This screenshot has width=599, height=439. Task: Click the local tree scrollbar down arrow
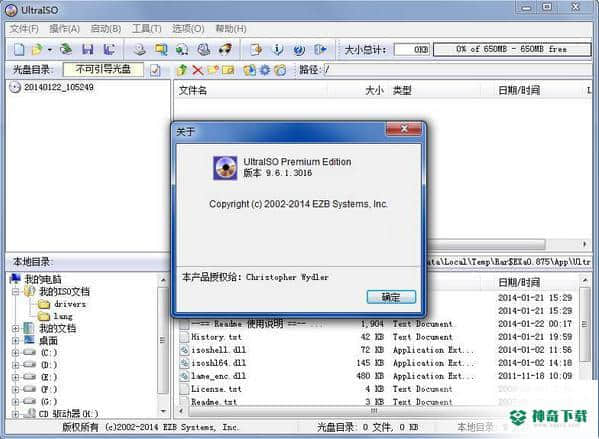pyautogui.click(x=164, y=412)
